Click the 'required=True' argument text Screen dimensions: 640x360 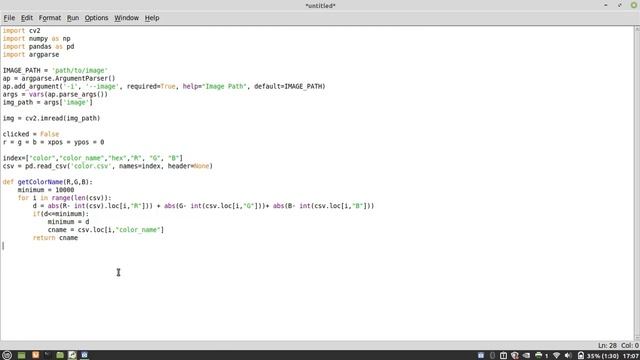click(151, 86)
